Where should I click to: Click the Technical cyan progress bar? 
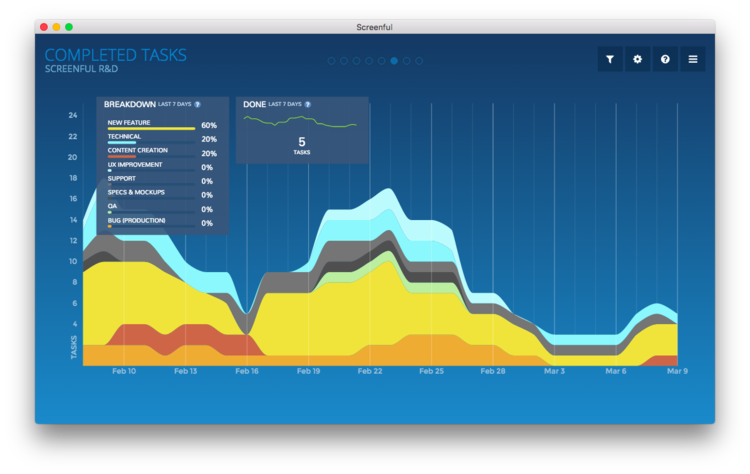click(x=122, y=143)
